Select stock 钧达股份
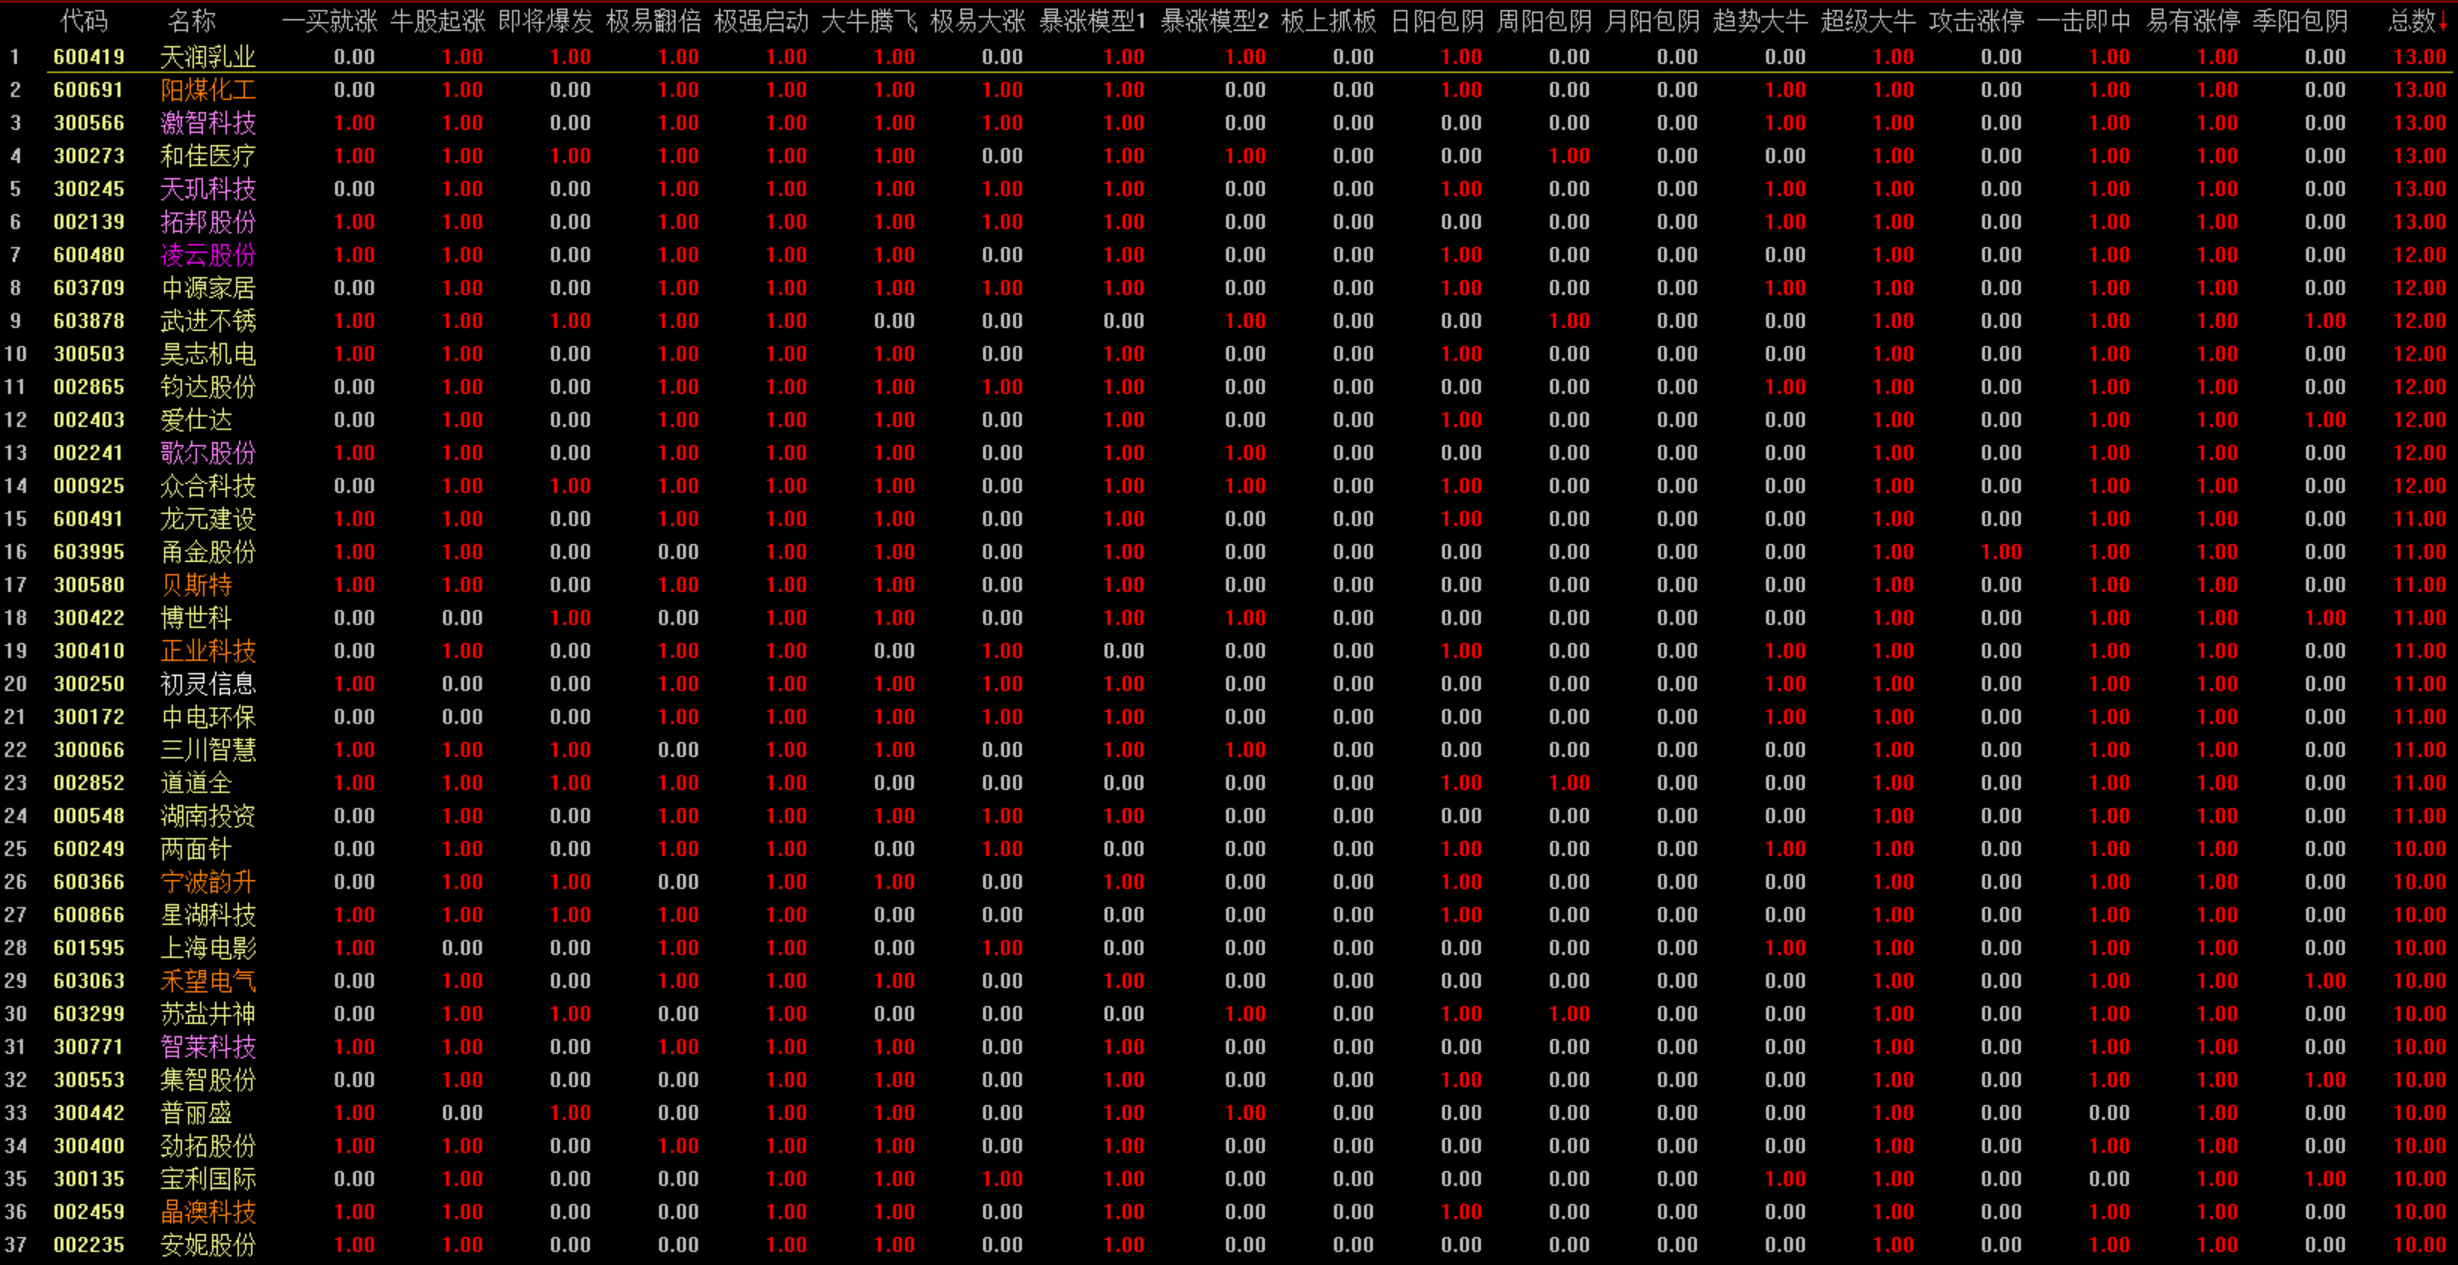Image resolution: width=2458 pixels, height=1265 pixels. [x=208, y=387]
